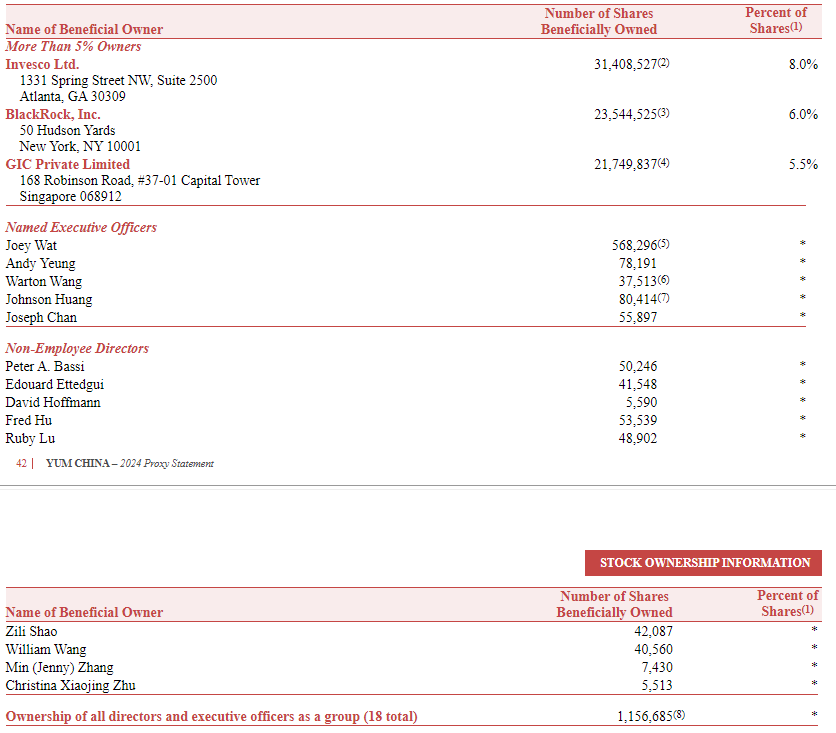This screenshot has width=836, height=733.
Task: Select the name 'Edouard Ettedgui'
Action: coord(54,385)
